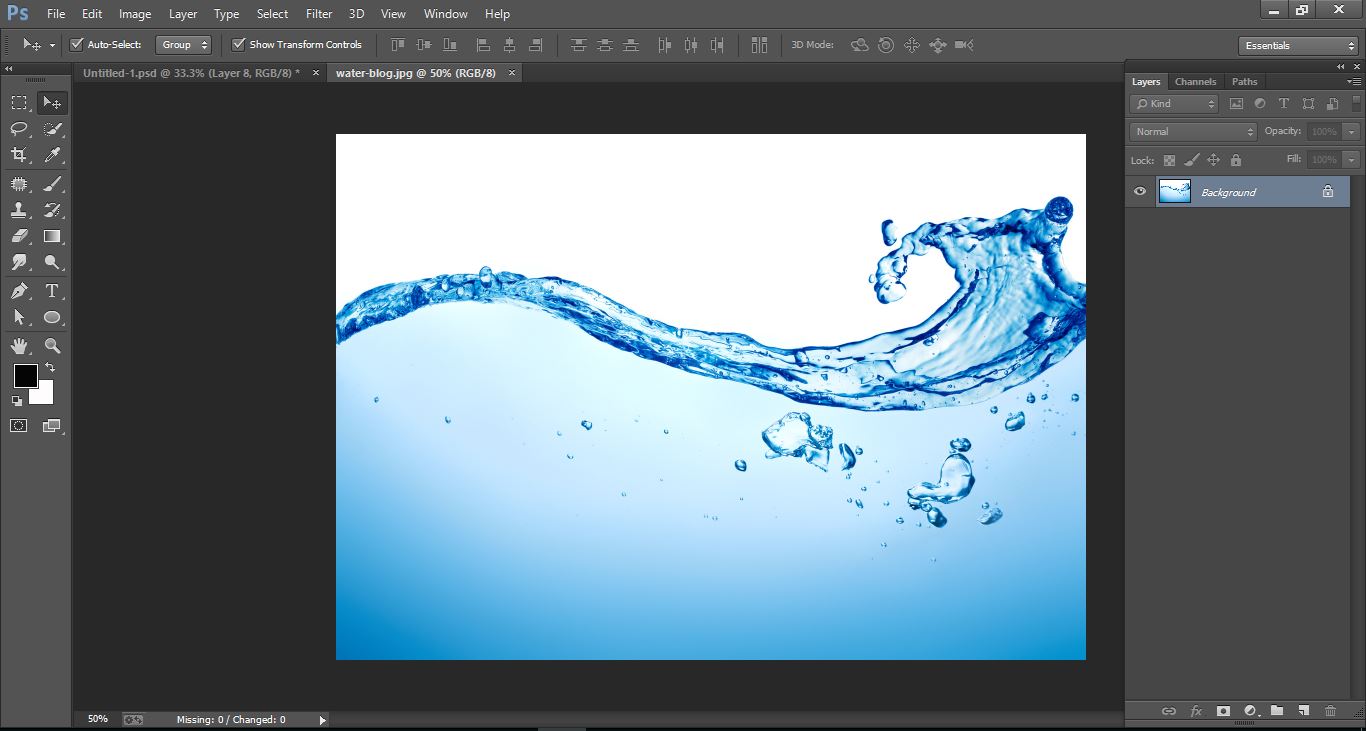Click the foreground color swatch
Image resolution: width=1366 pixels, height=731 pixels.
click(25, 377)
